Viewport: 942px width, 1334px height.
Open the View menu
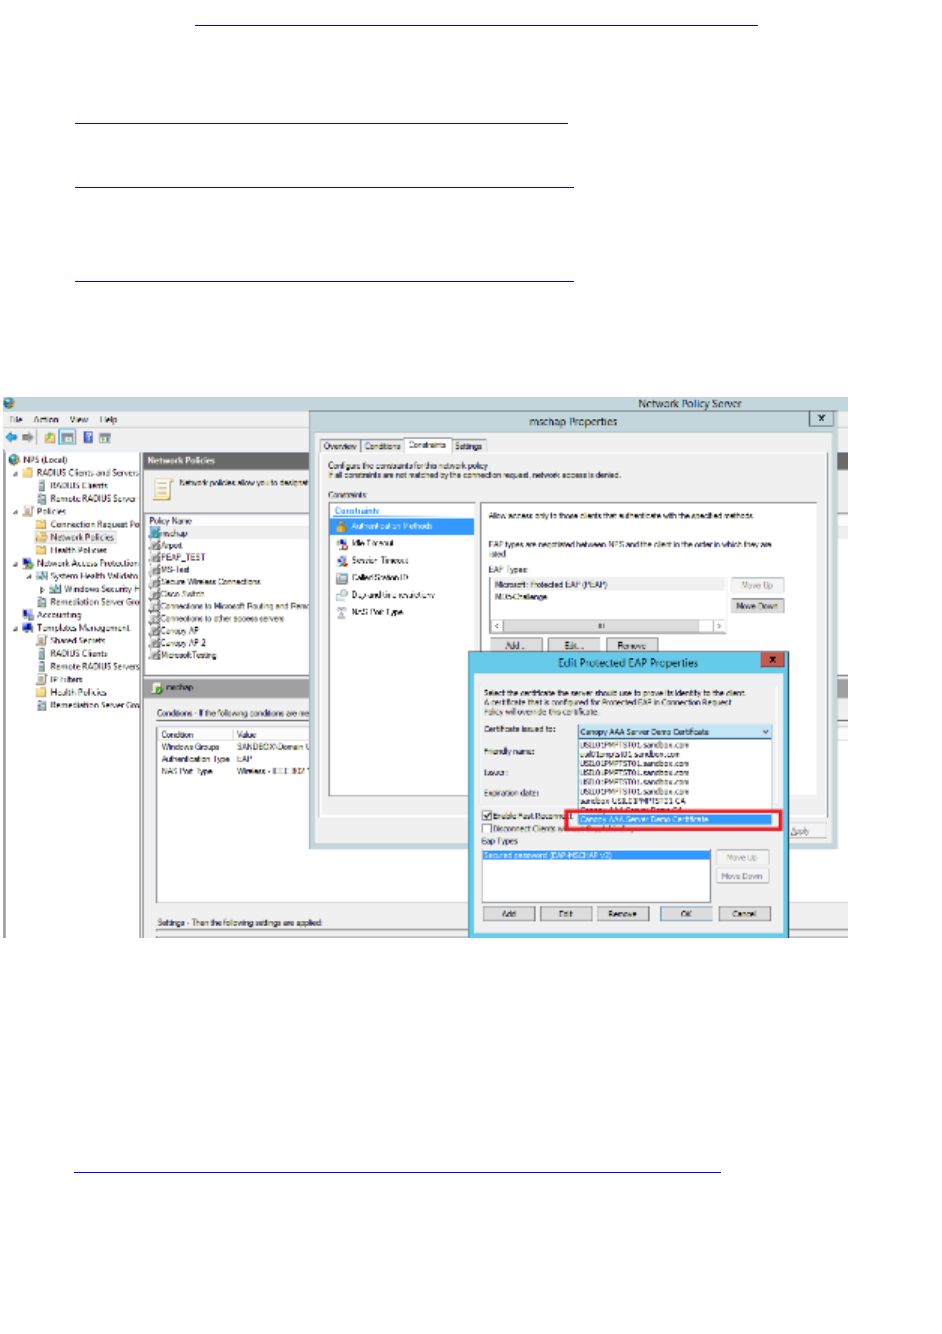coord(79,420)
